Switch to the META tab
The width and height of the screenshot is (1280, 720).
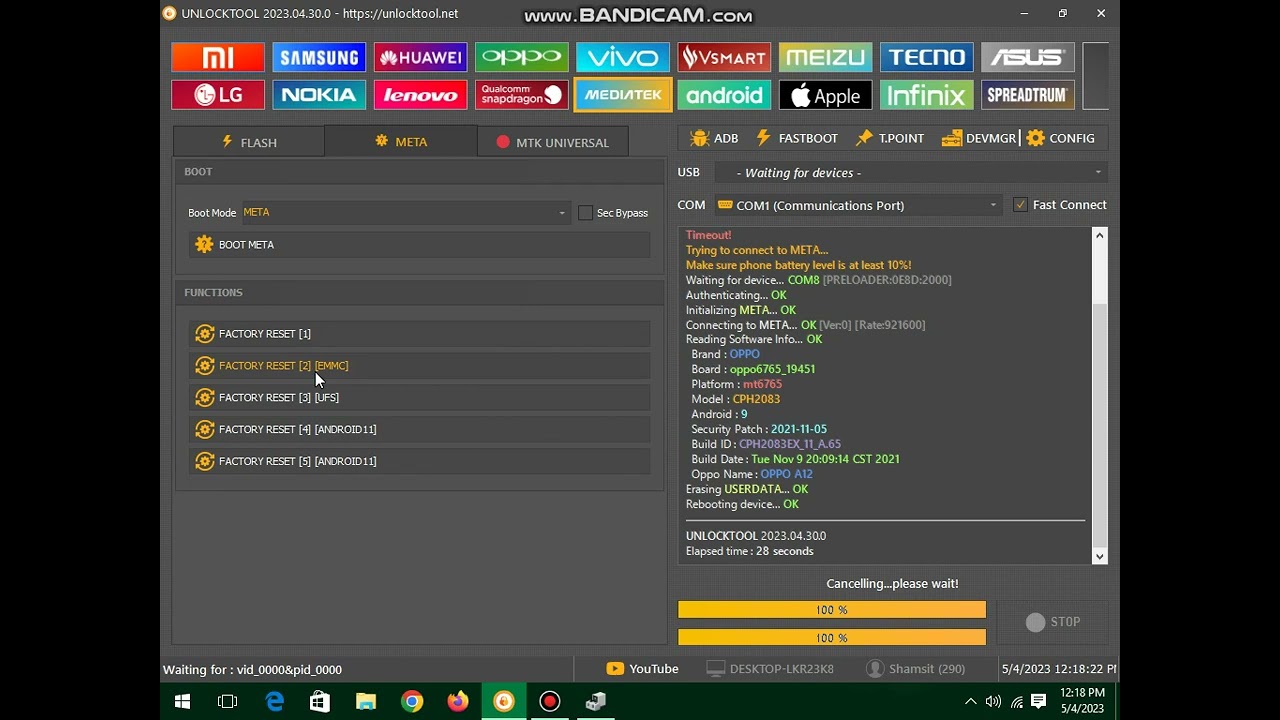[x=401, y=142]
